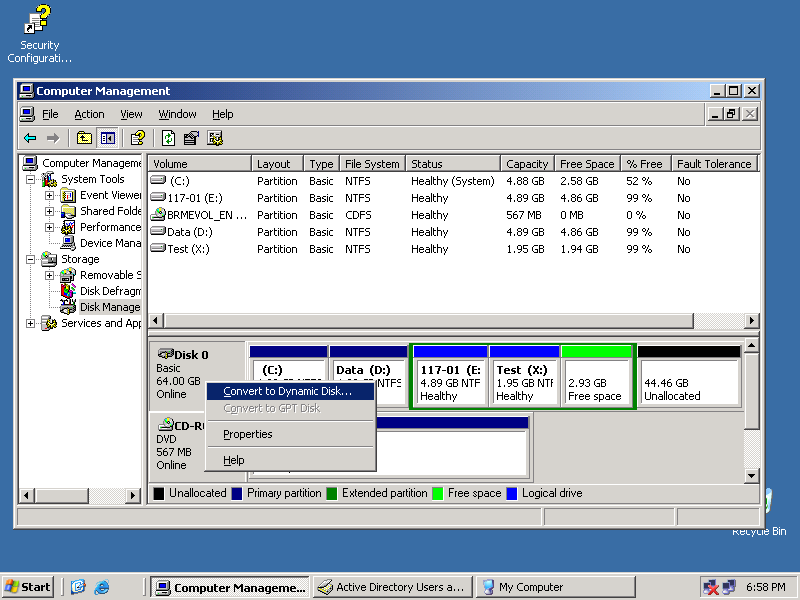
Task: Click the inner MDI Restore window button
Action: point(732,114)
